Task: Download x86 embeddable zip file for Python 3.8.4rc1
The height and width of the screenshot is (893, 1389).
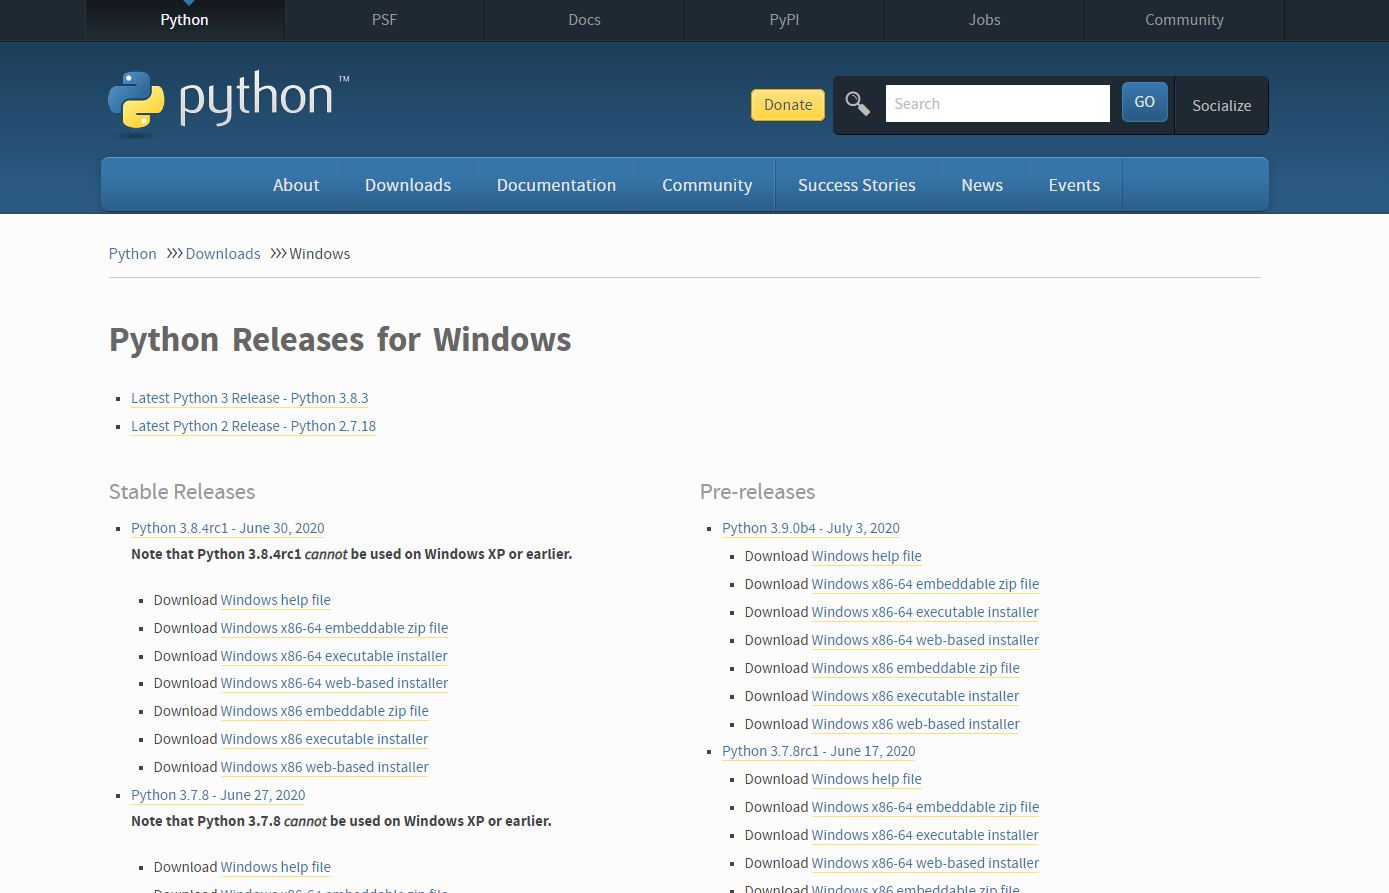Action: [x=325, y=711]
